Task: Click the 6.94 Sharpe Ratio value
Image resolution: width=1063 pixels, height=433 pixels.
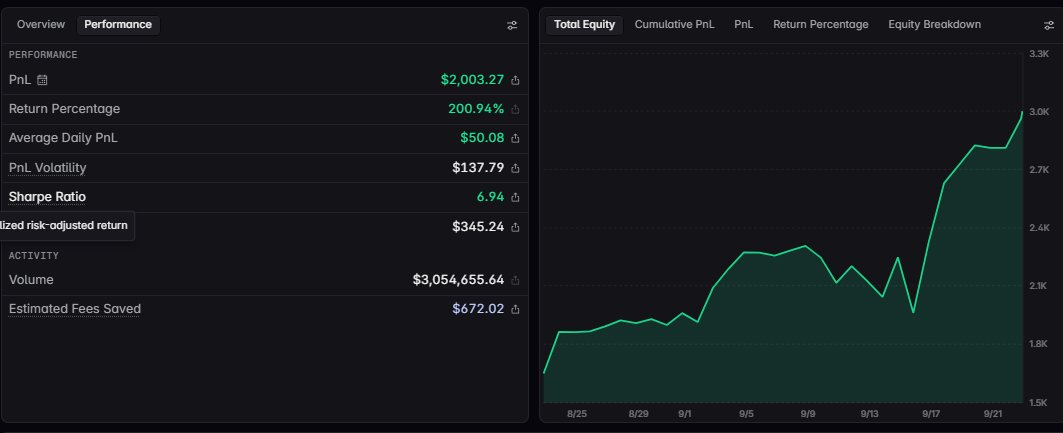Action: click(x=491, y=197)
